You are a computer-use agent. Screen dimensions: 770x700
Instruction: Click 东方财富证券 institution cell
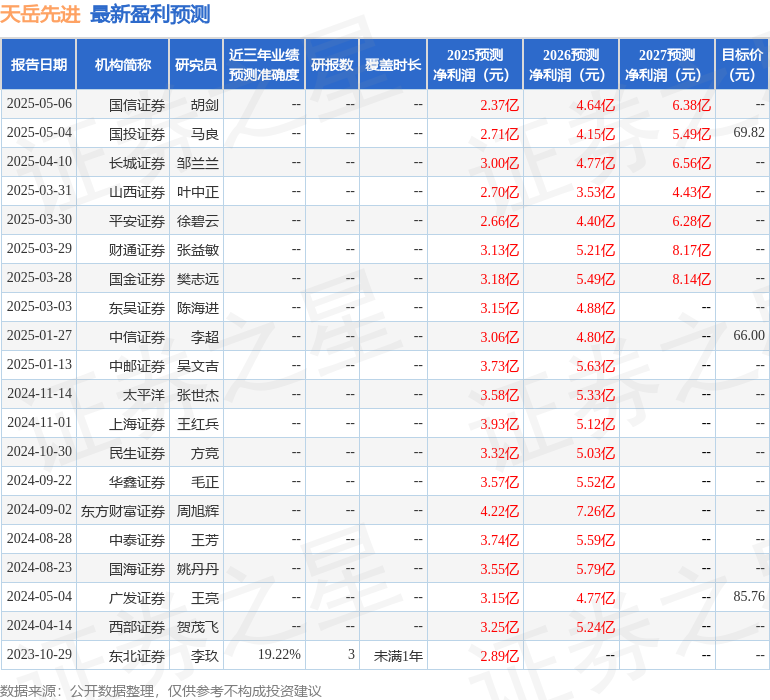(123, 511)
